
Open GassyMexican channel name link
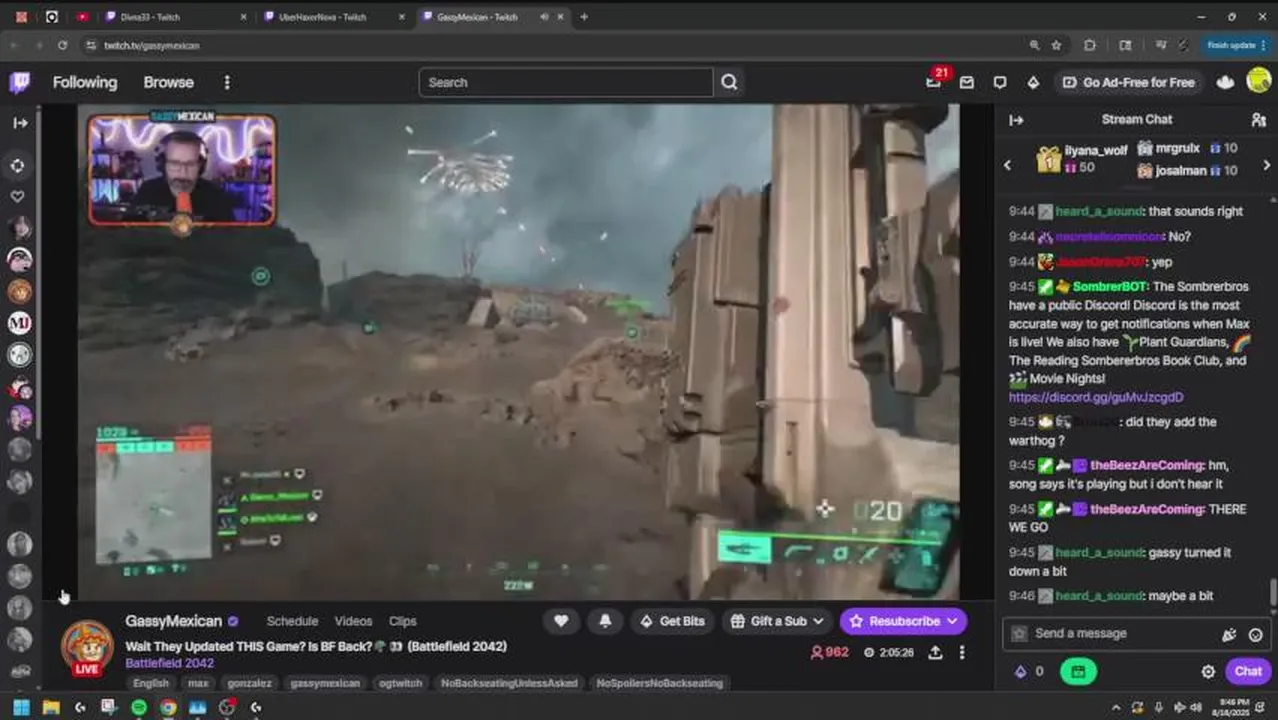click(174, 621)
